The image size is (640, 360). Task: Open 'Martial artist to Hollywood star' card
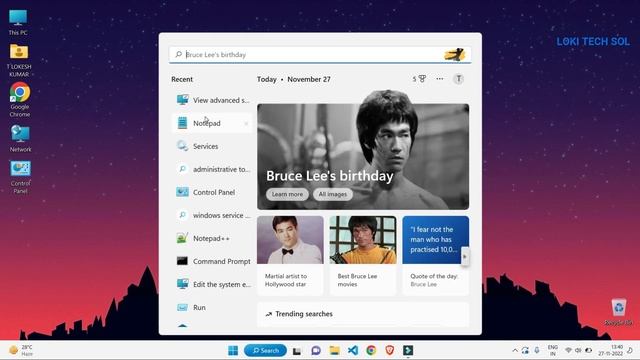point(290,256)
